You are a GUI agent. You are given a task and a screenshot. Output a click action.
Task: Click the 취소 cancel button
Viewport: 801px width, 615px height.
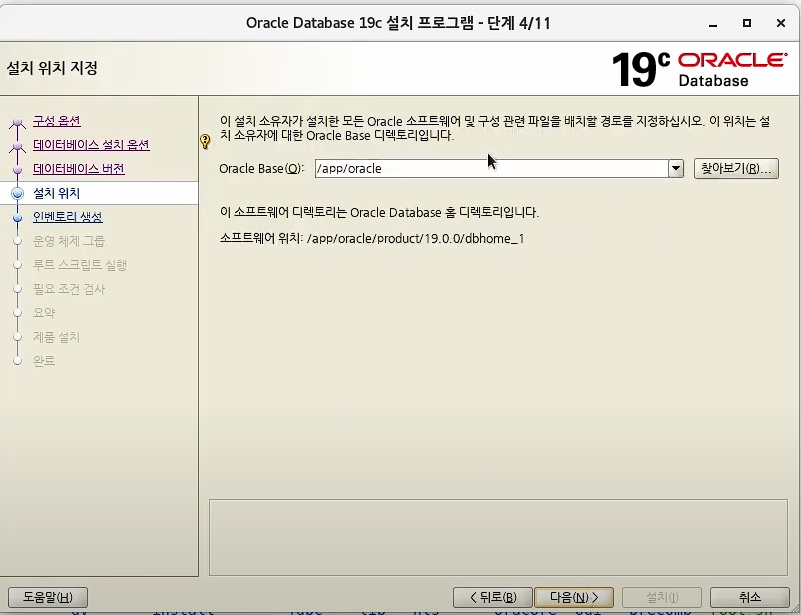click(750, 597)
